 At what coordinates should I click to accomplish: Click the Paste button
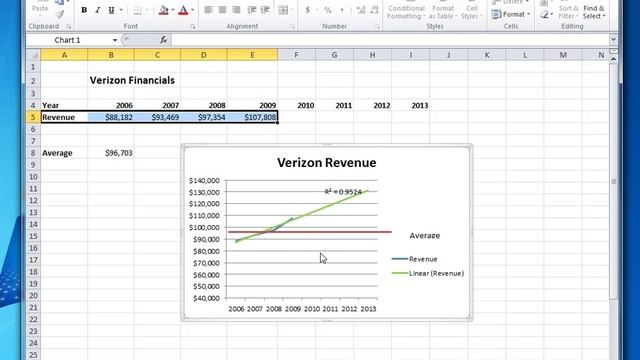click(40, 9)
